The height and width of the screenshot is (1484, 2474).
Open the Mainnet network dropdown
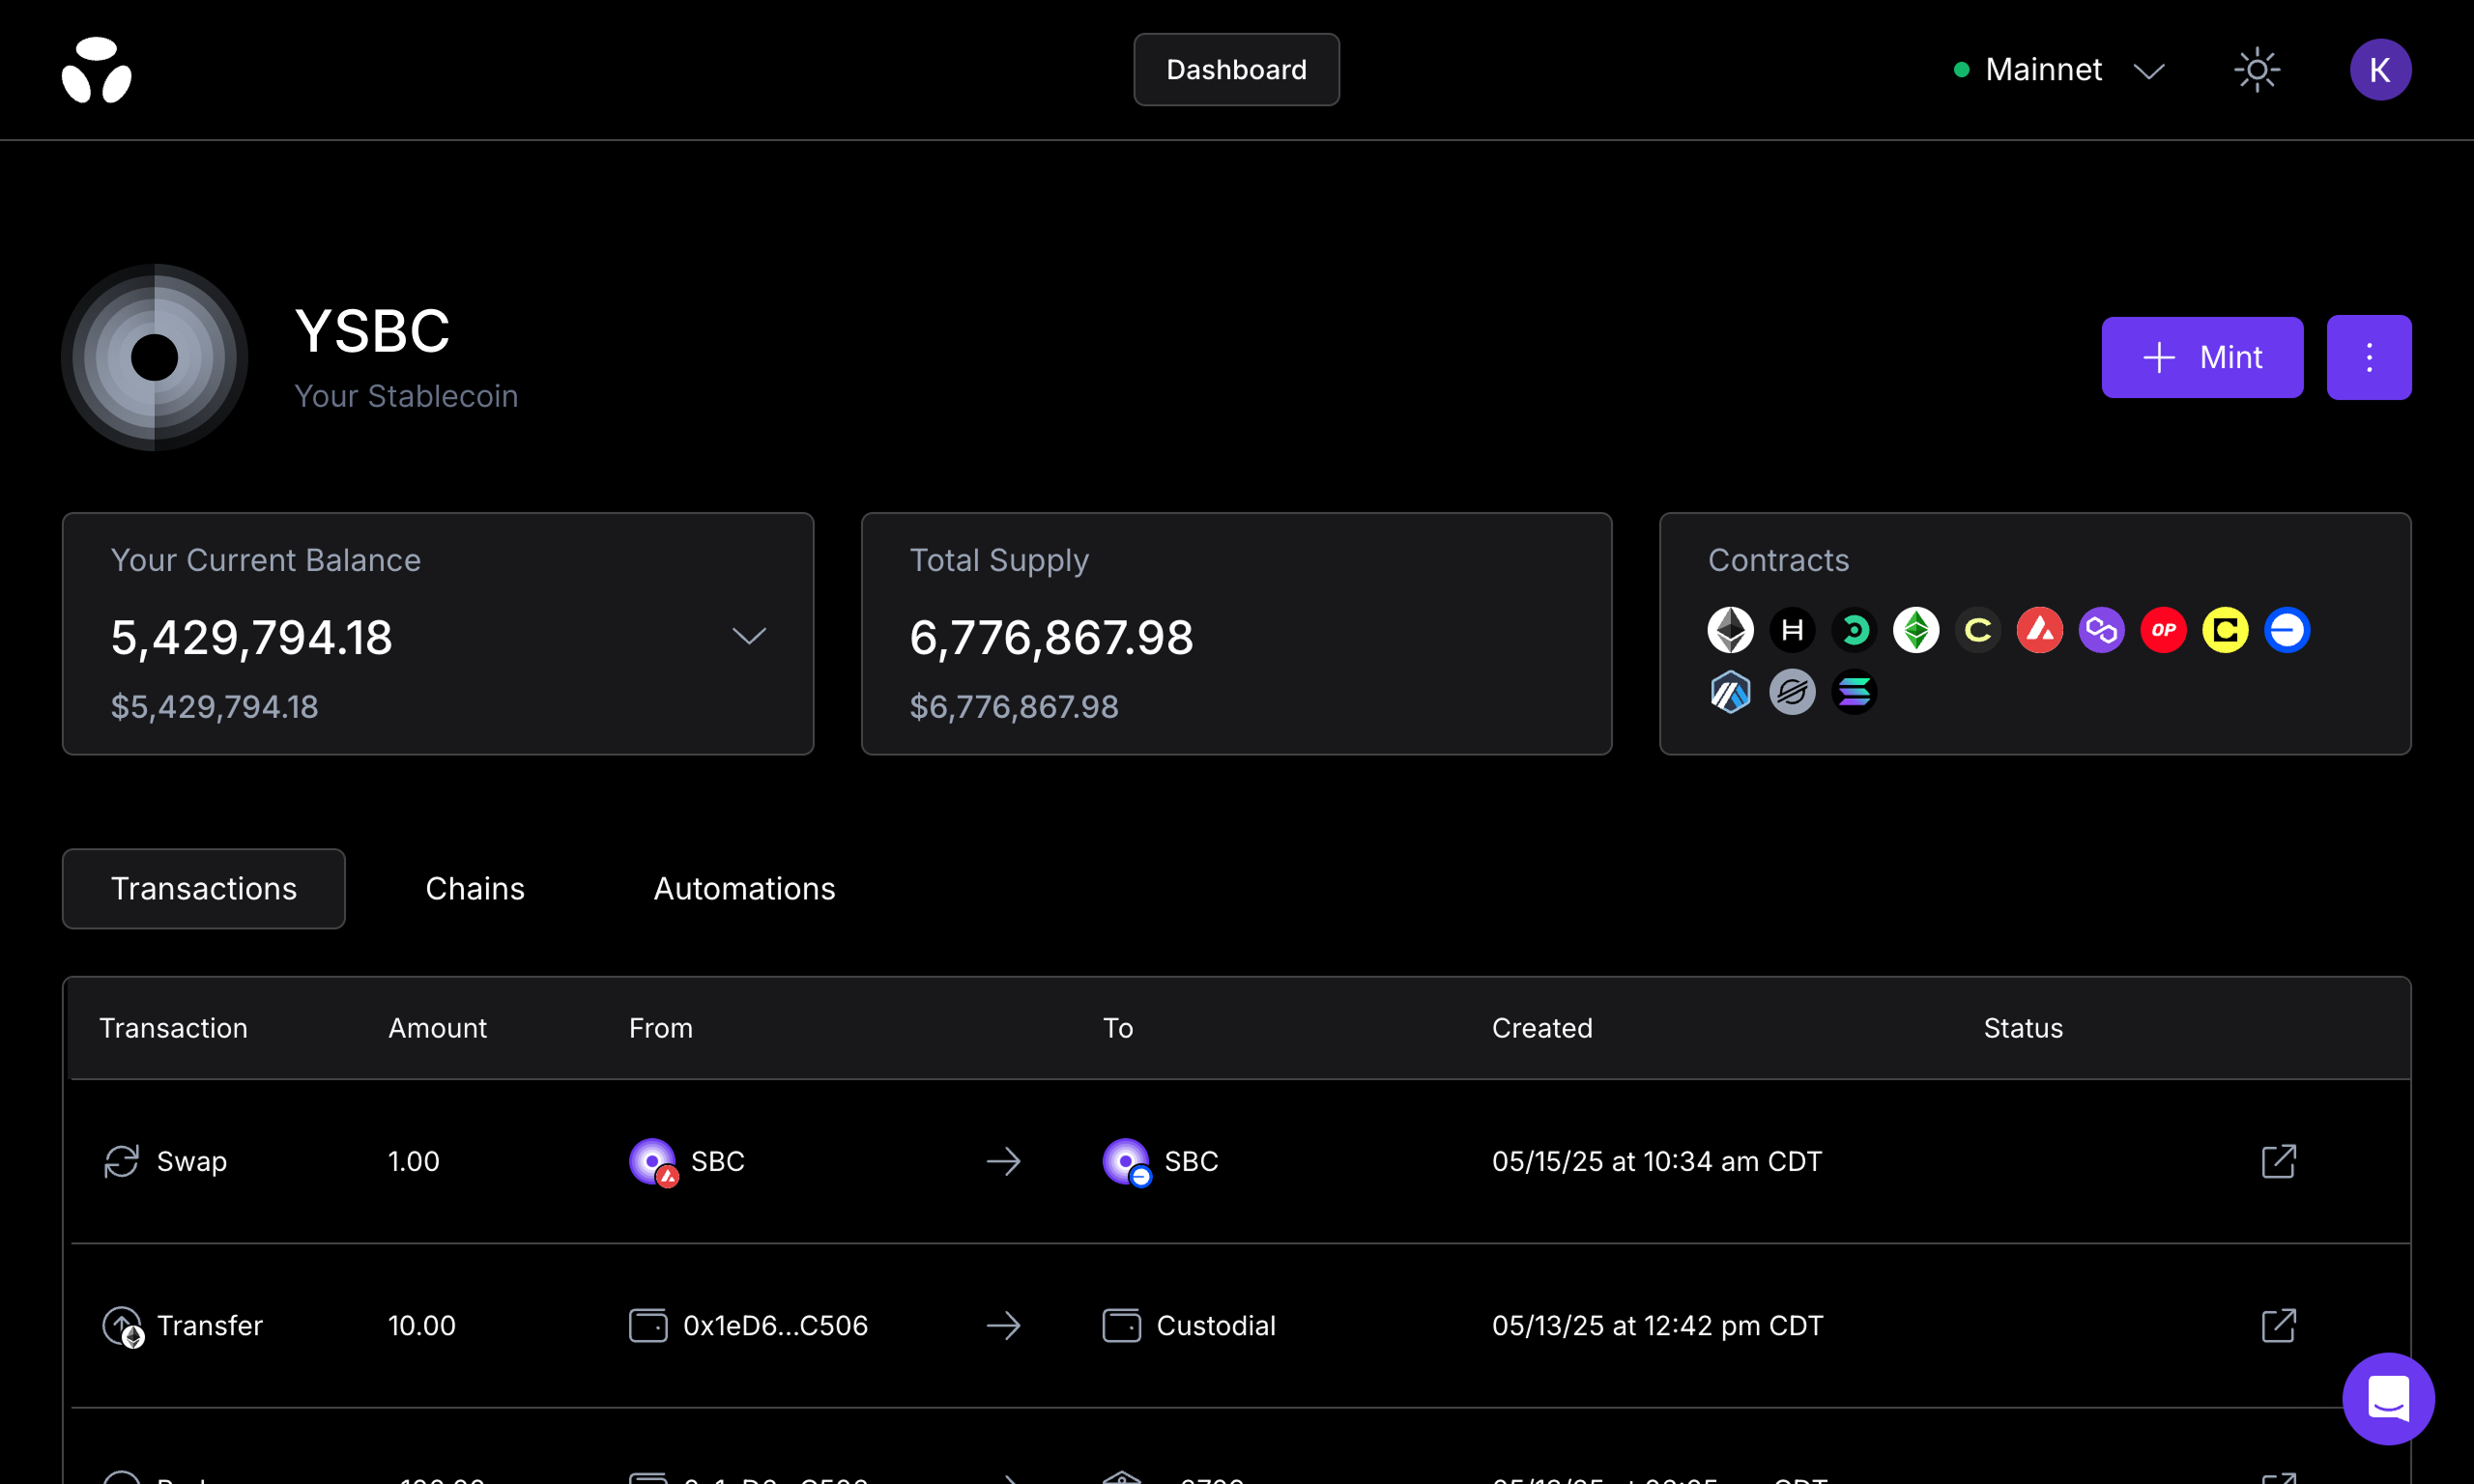pyautogui.click(x=2056, y=69)
